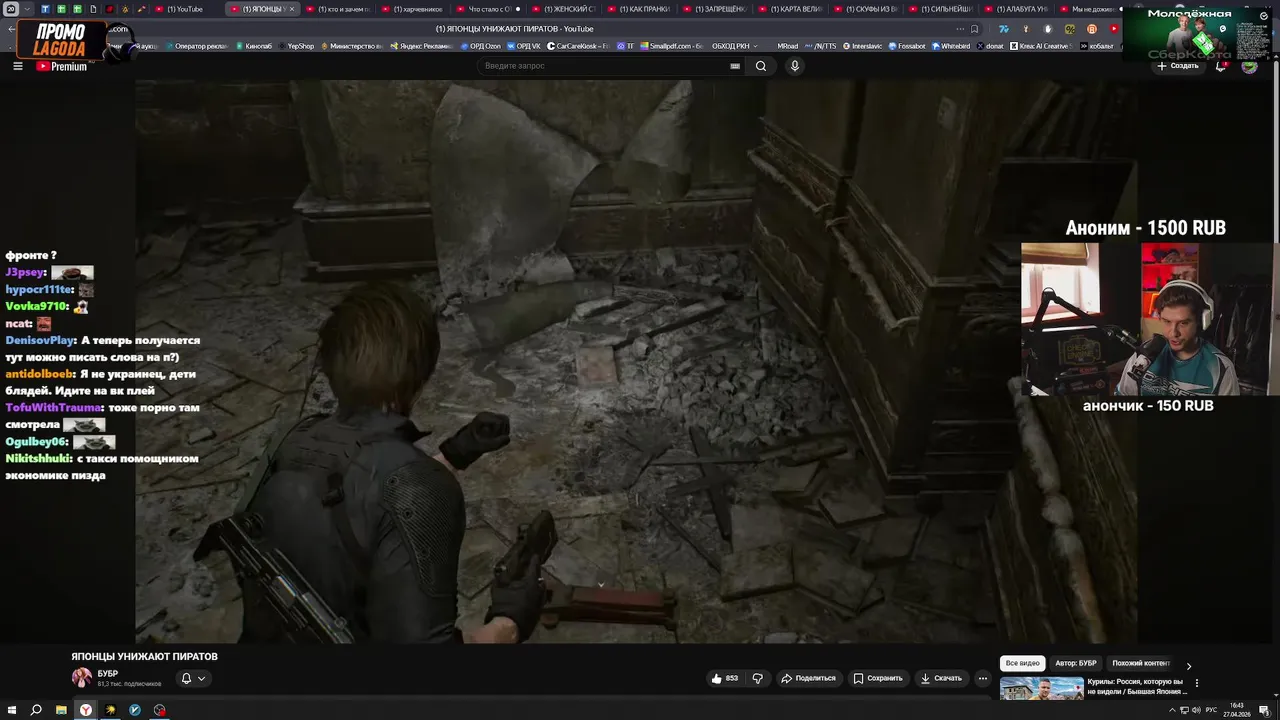This screenshot has width=1280, height=720.
Task: Click the game video player area
Action: (x=636, y=361)
